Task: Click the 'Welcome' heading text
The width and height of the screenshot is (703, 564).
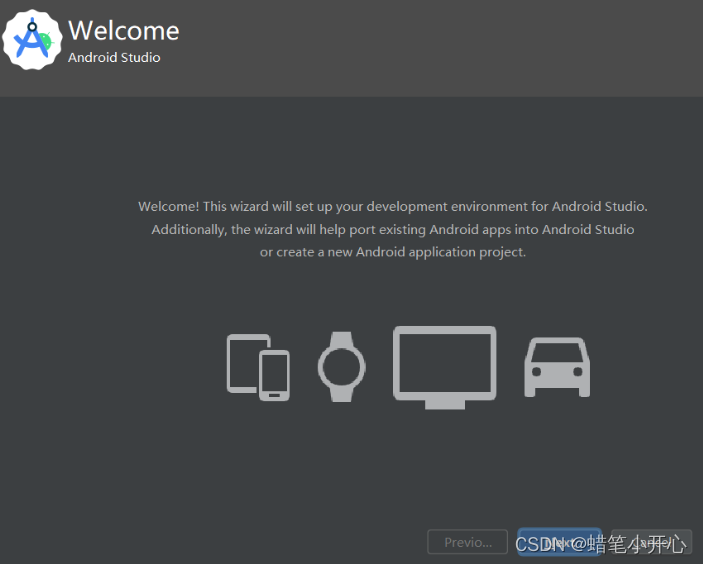Action: click(124, 30)
